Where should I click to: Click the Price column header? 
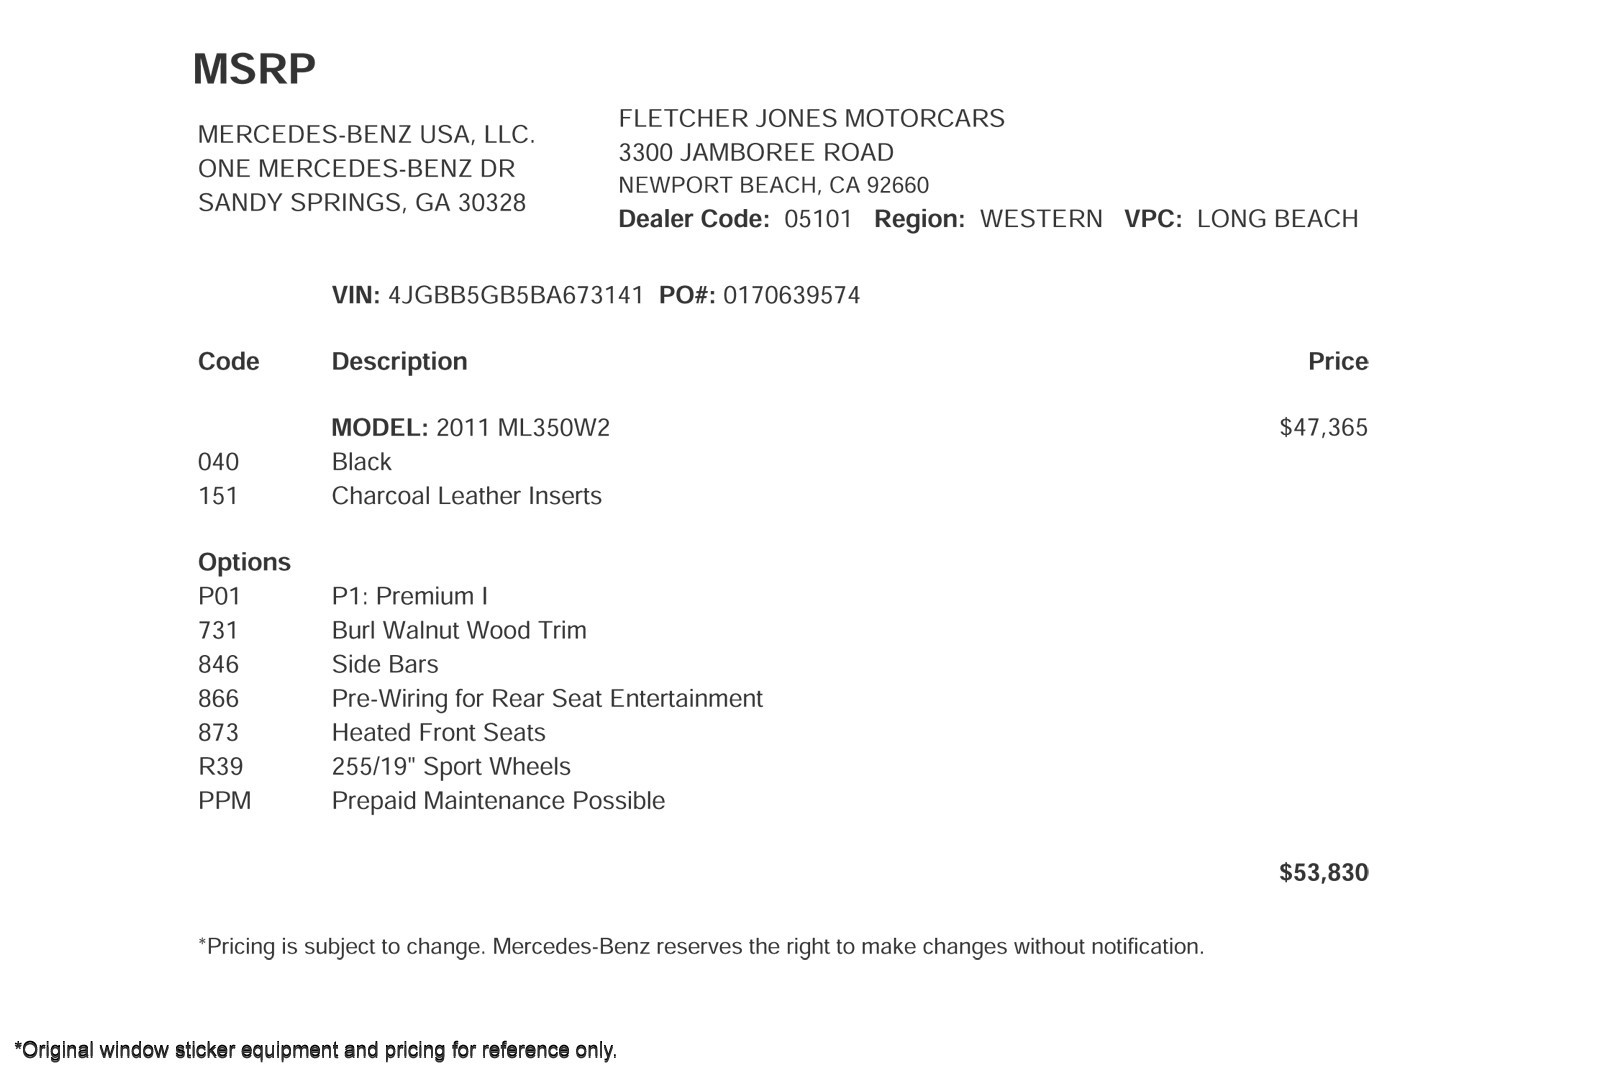click(1338, 361)
